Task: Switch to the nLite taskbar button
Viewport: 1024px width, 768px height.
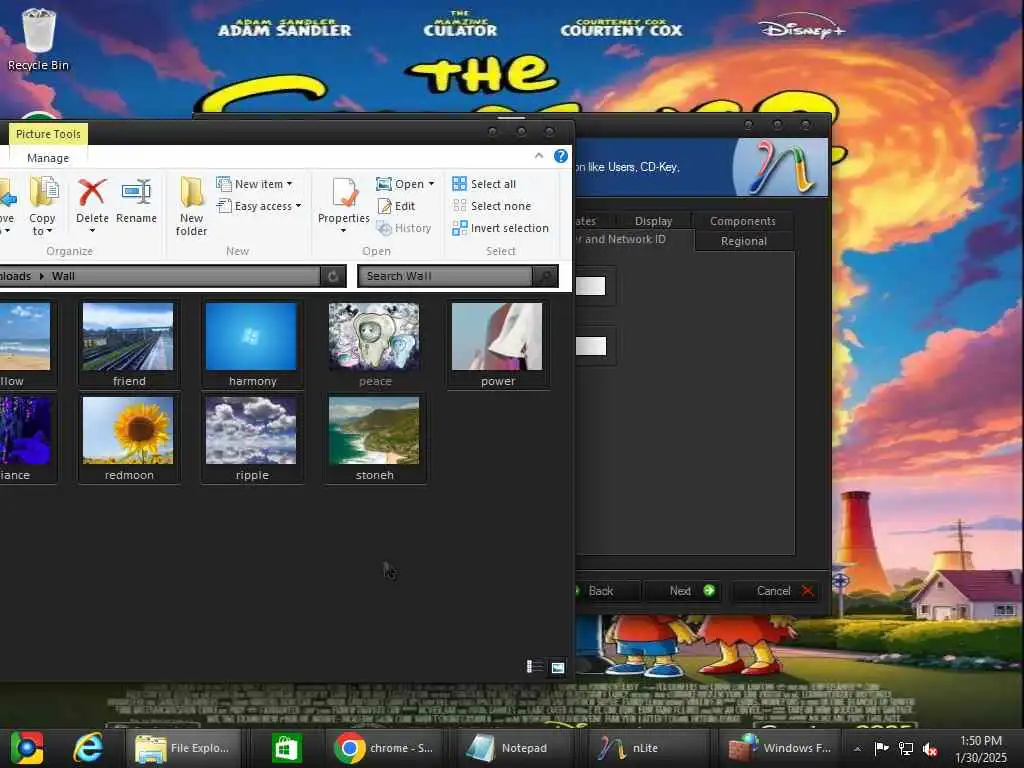Action: 647,748
